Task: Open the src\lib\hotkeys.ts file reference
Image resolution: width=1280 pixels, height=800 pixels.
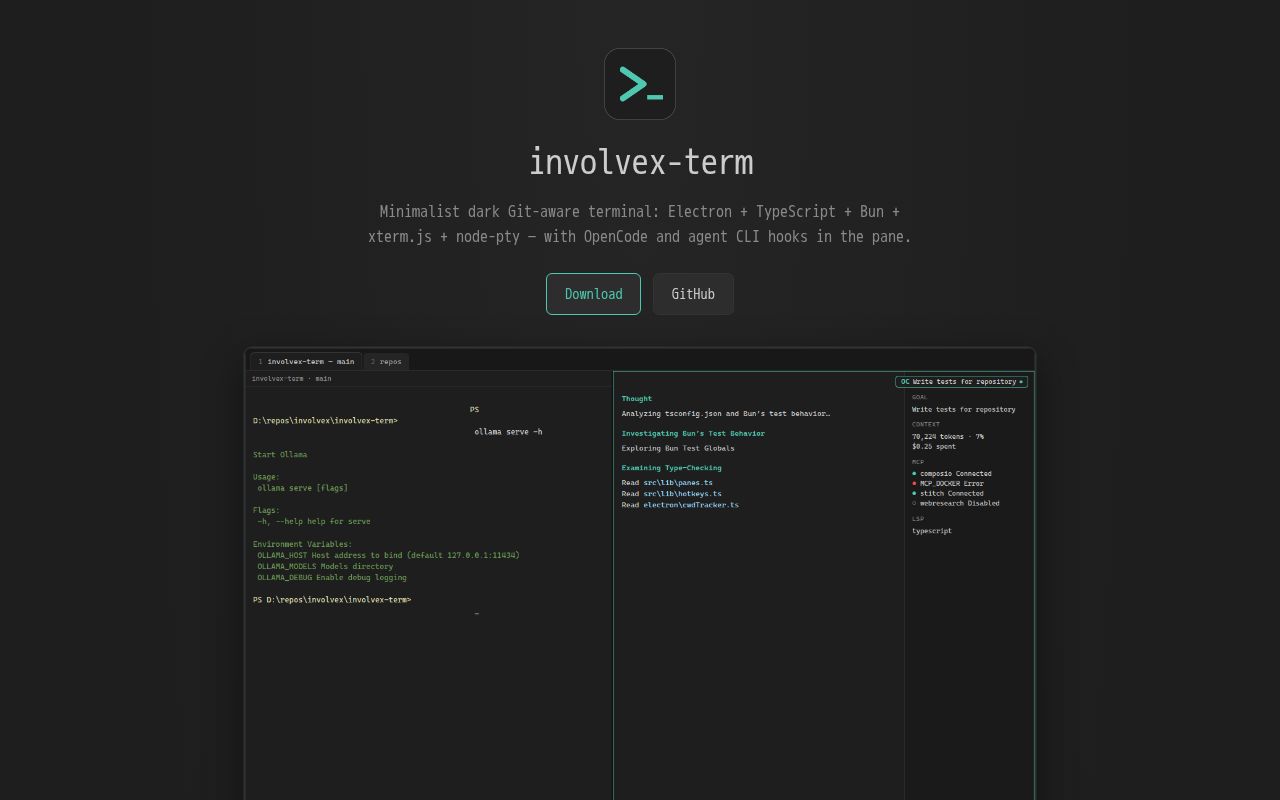Action: click(682, 494)
